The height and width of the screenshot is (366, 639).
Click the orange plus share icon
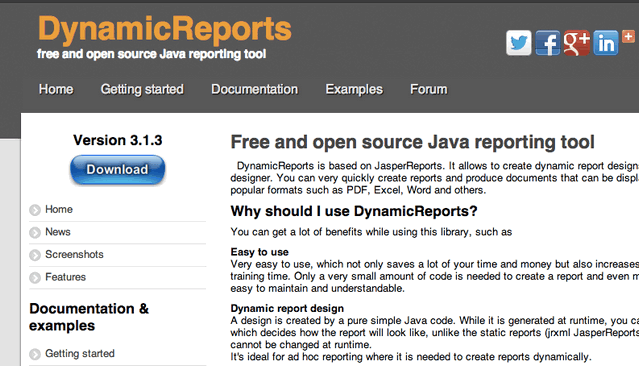point(628,37)
